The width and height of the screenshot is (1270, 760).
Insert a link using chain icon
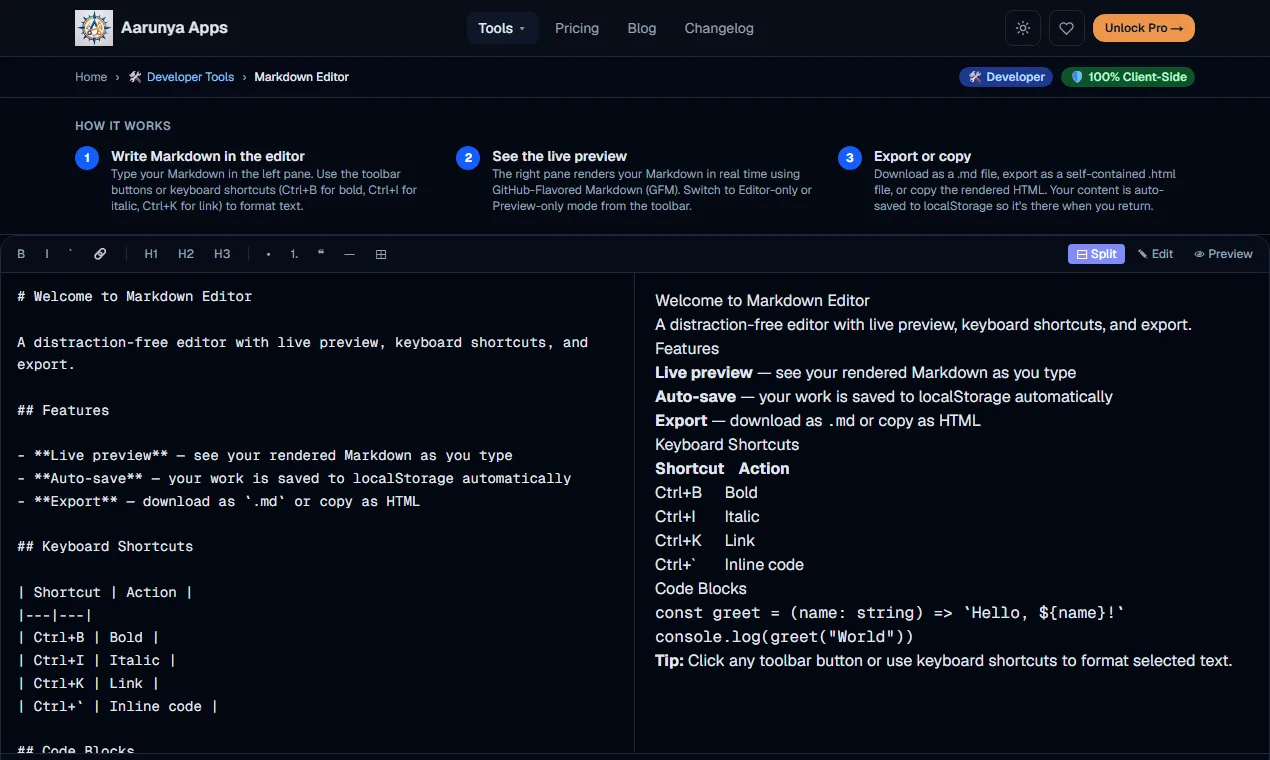100,254
